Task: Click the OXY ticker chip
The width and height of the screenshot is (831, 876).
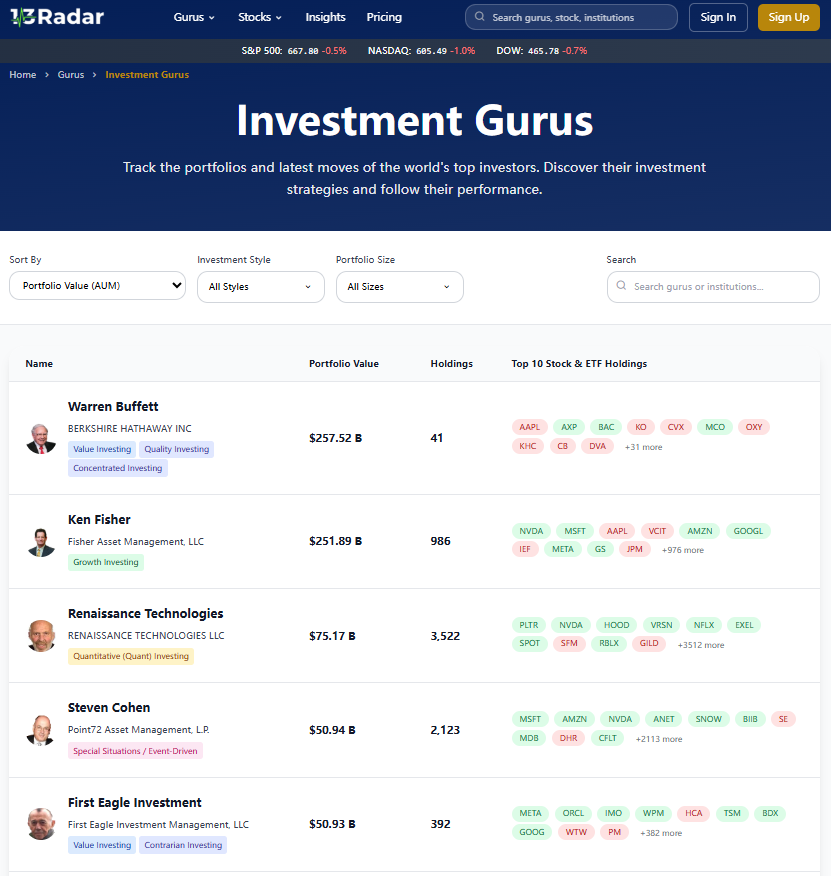Action: [754, 427]
